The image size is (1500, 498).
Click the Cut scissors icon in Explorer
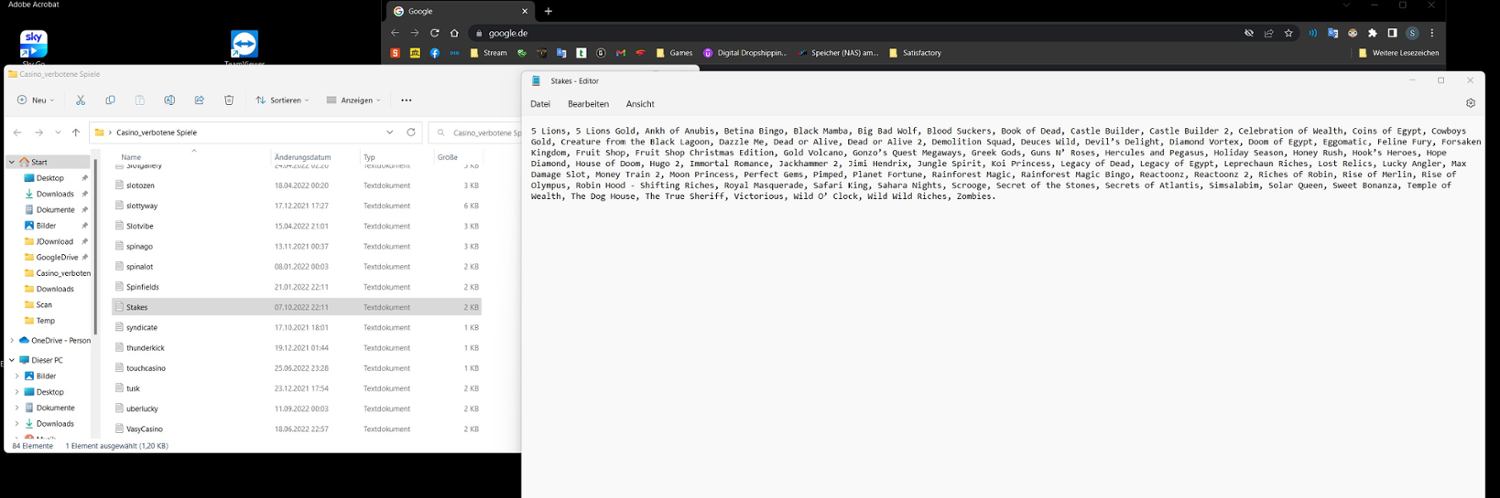(80, 100)
